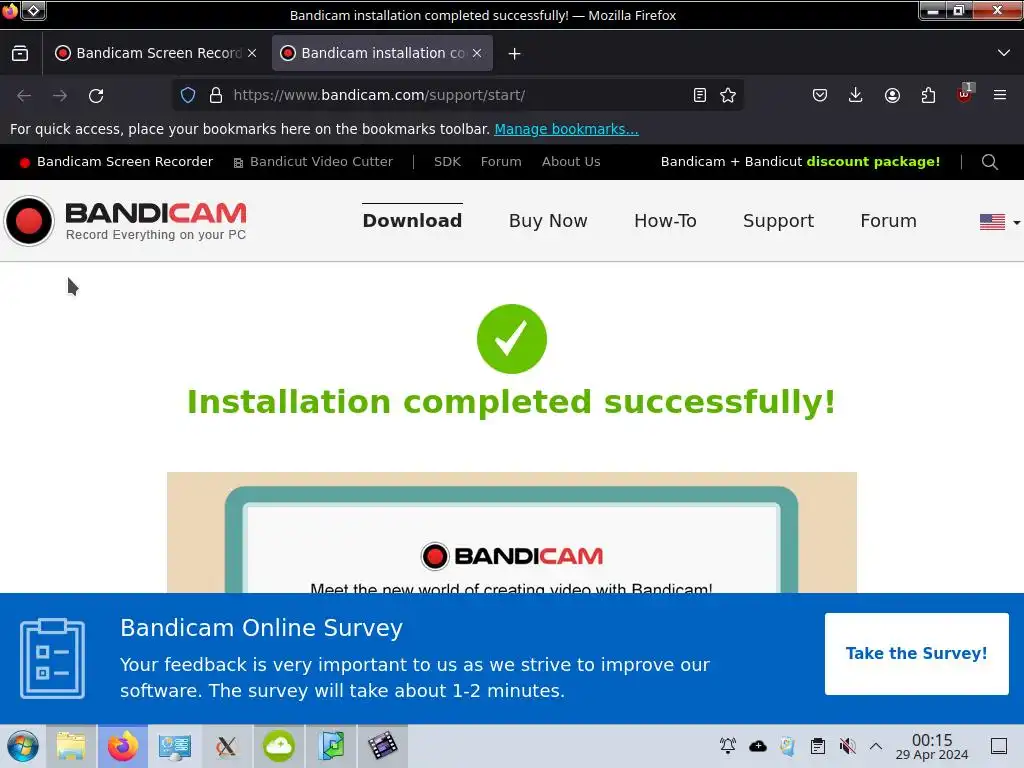Open the Firefox hamburger menu
Screen dimensions: 1024x768
pos(1000,95)
